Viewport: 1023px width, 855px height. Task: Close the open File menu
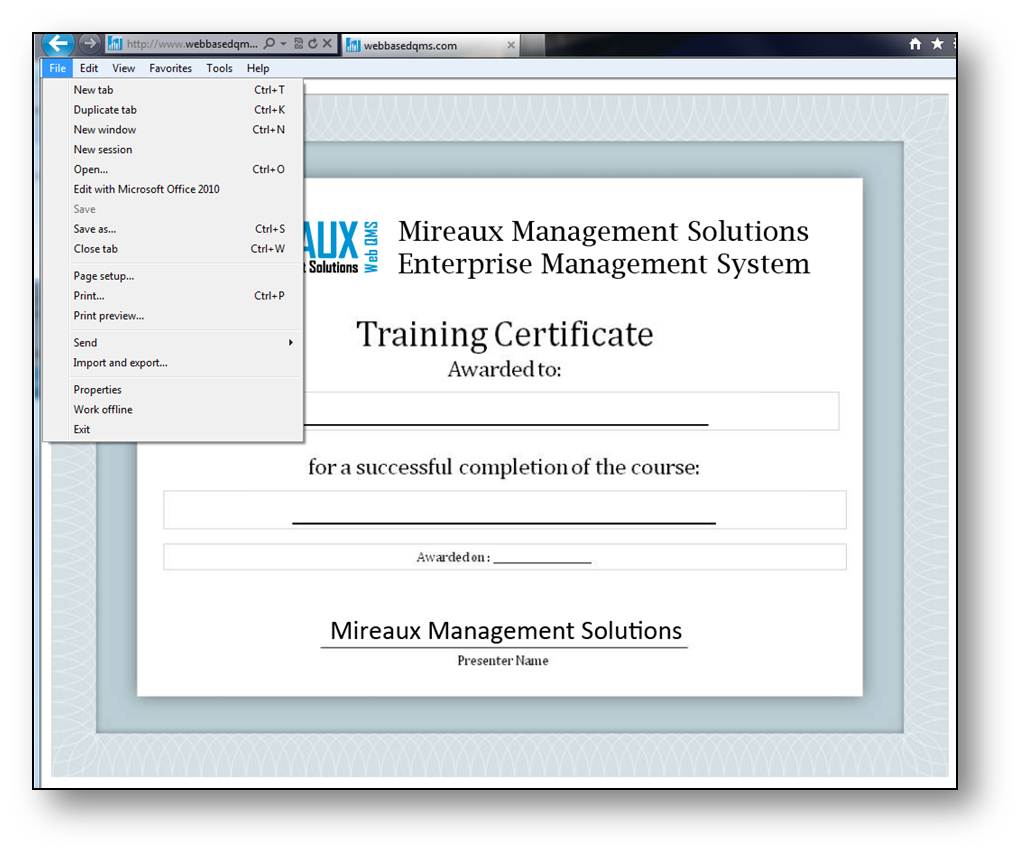[57, 68]
